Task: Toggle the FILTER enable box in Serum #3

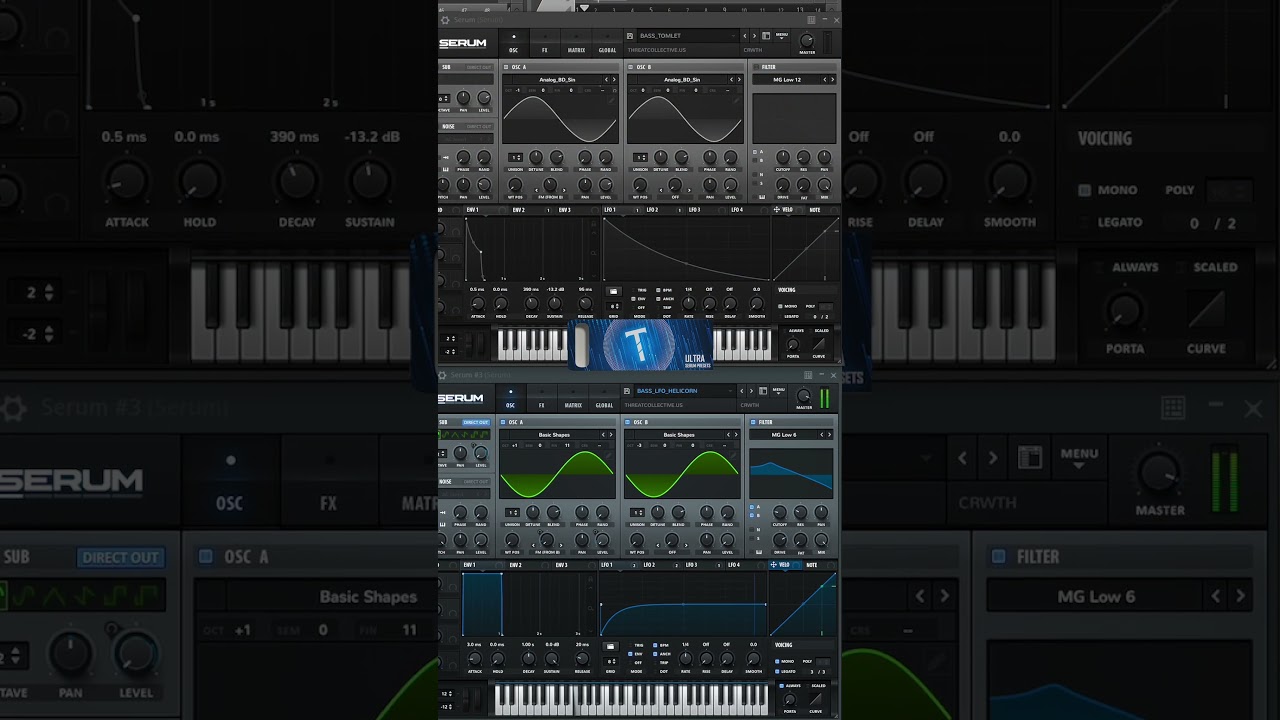Action: point(753,422)
